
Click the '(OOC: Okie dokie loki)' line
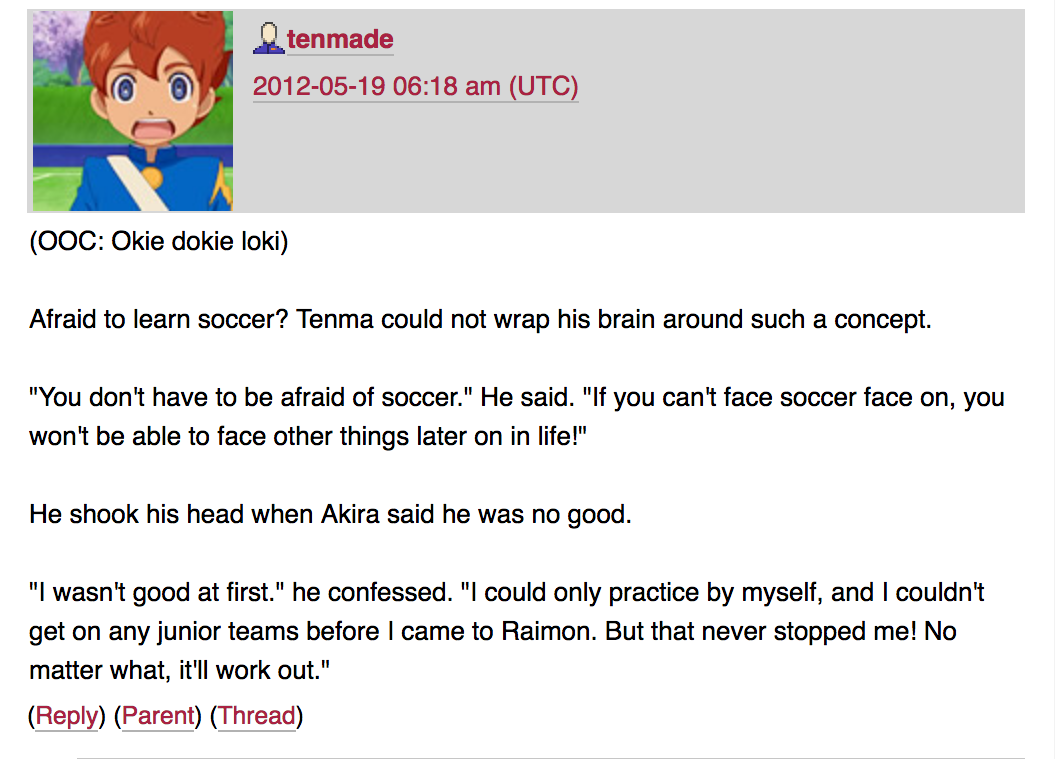pos(159,243)
